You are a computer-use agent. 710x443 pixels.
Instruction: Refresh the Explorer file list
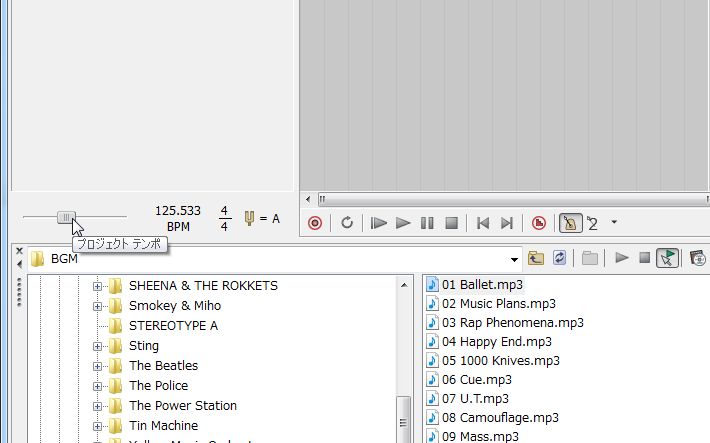click(x=560, y=258)
